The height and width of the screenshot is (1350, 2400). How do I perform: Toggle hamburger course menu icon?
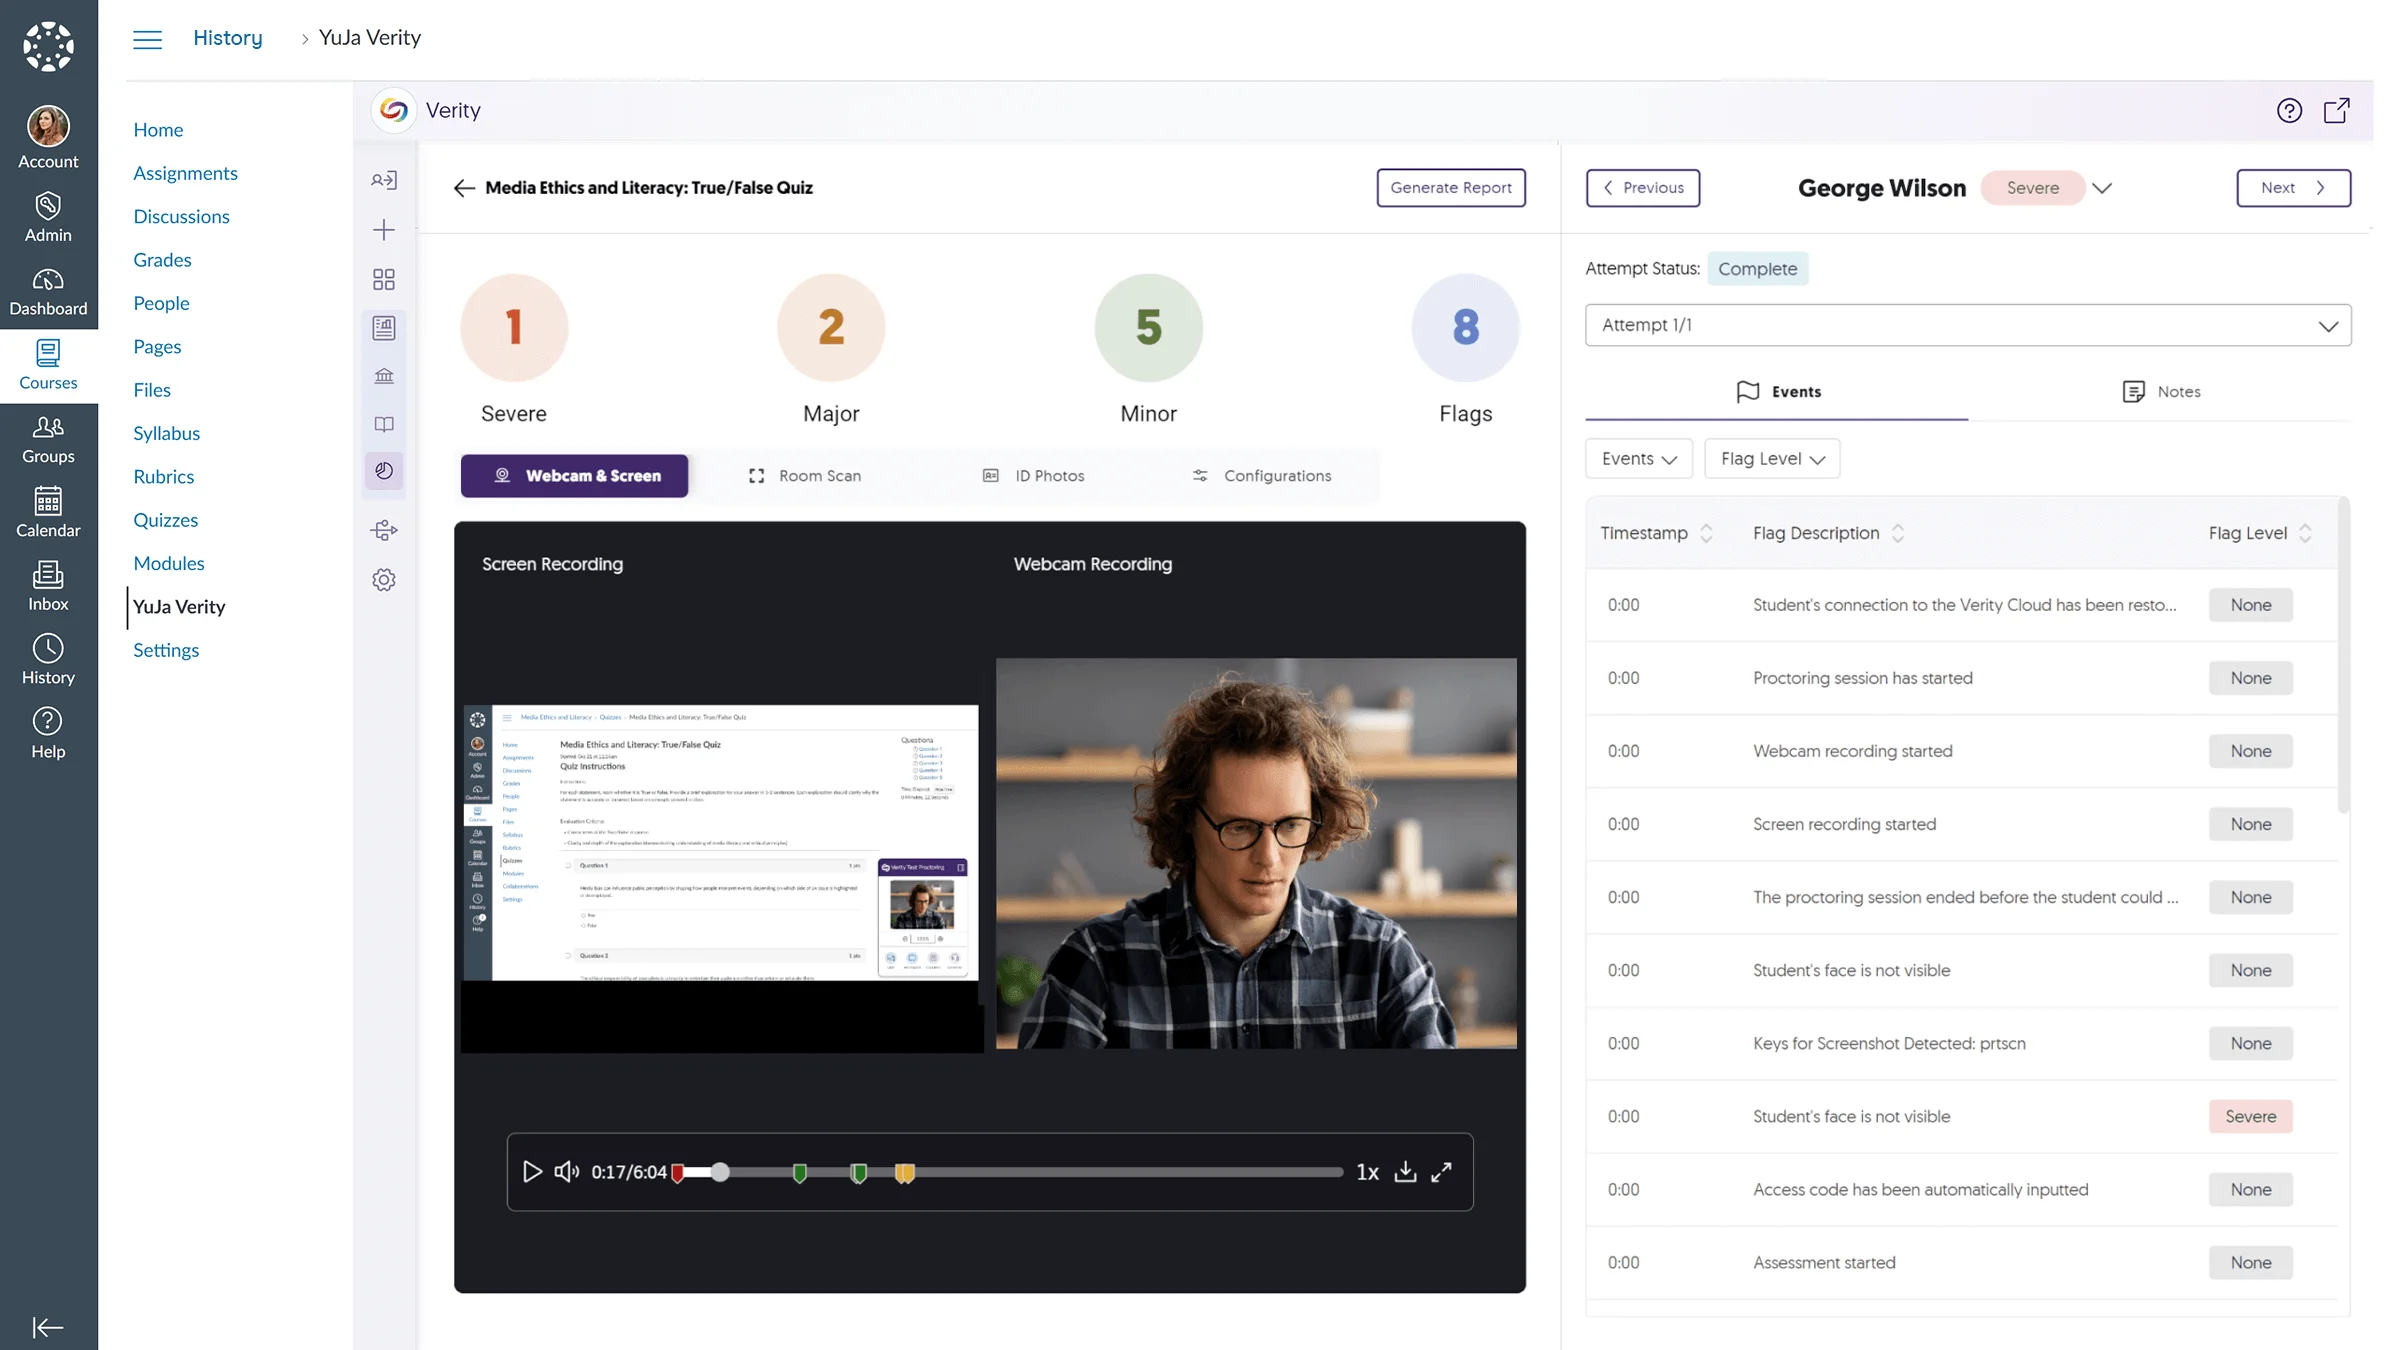(147, 39)
